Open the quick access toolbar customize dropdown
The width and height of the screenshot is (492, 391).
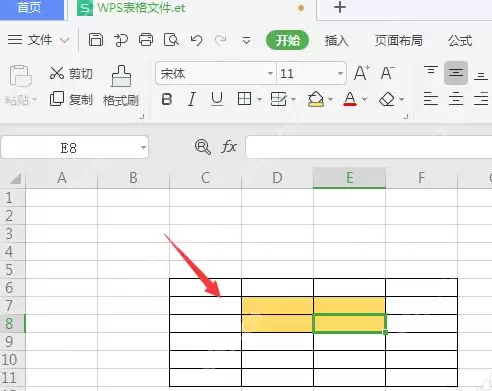(246, 41)
